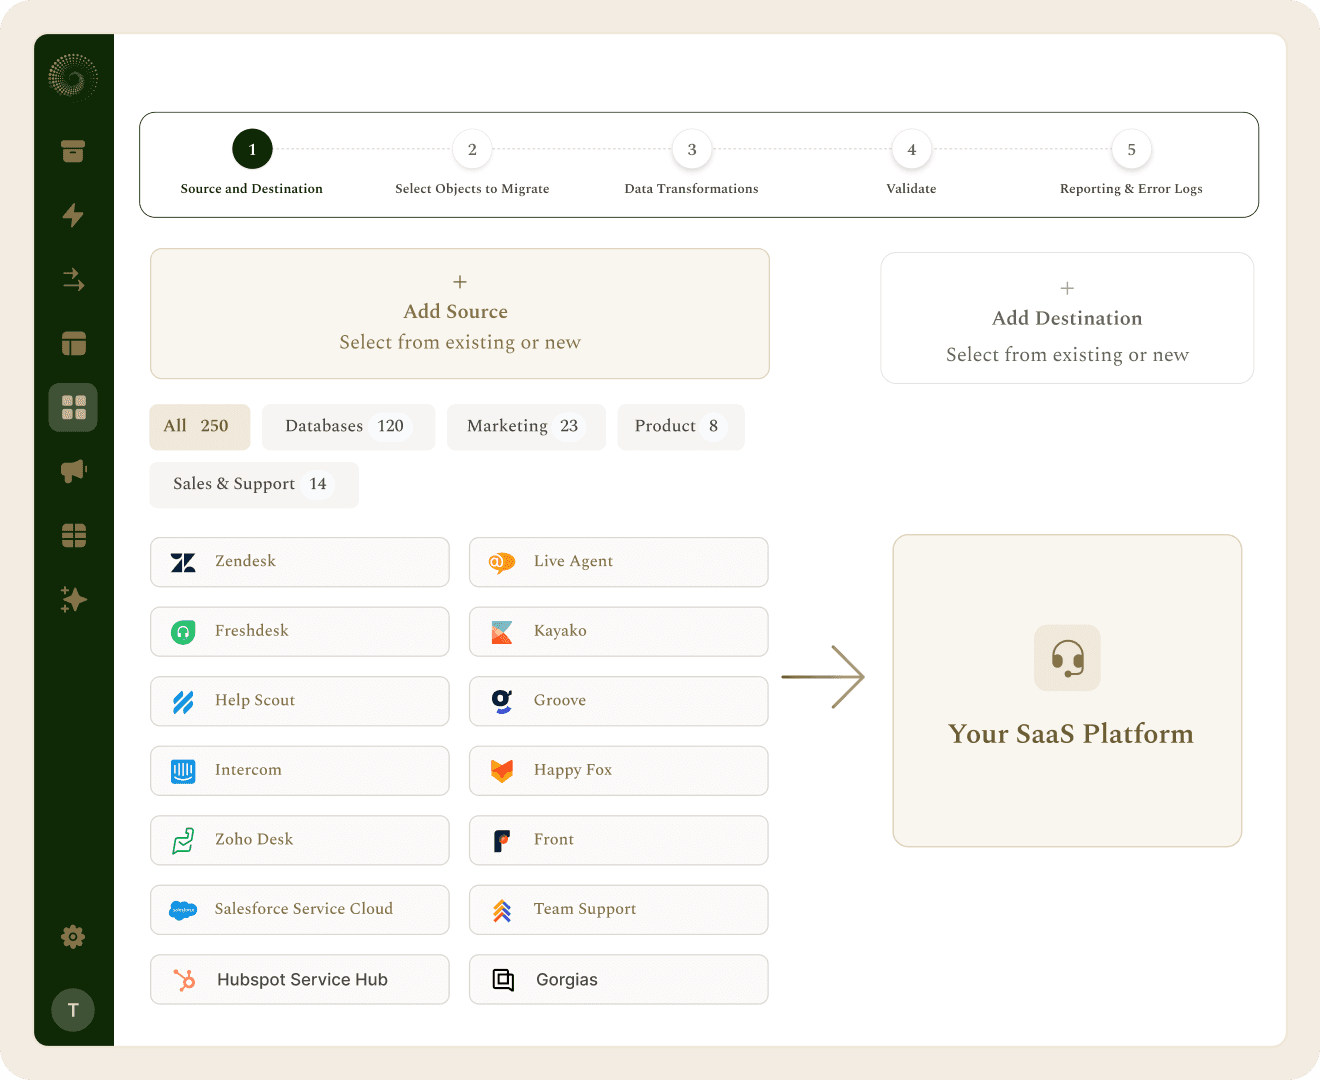Screen dimensions: 1320x1080
Task: Click the Zoho Desk logo icon
Action: point(183,841)
